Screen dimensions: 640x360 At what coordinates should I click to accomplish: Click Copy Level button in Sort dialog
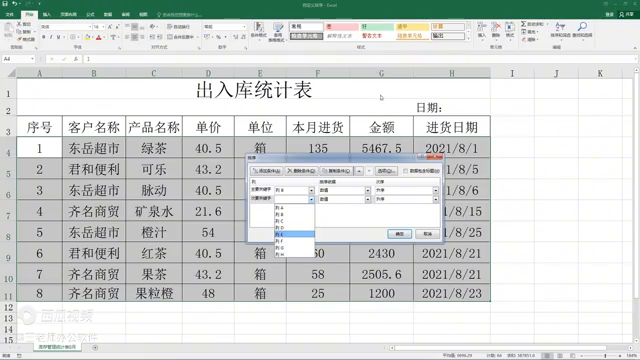336,171
